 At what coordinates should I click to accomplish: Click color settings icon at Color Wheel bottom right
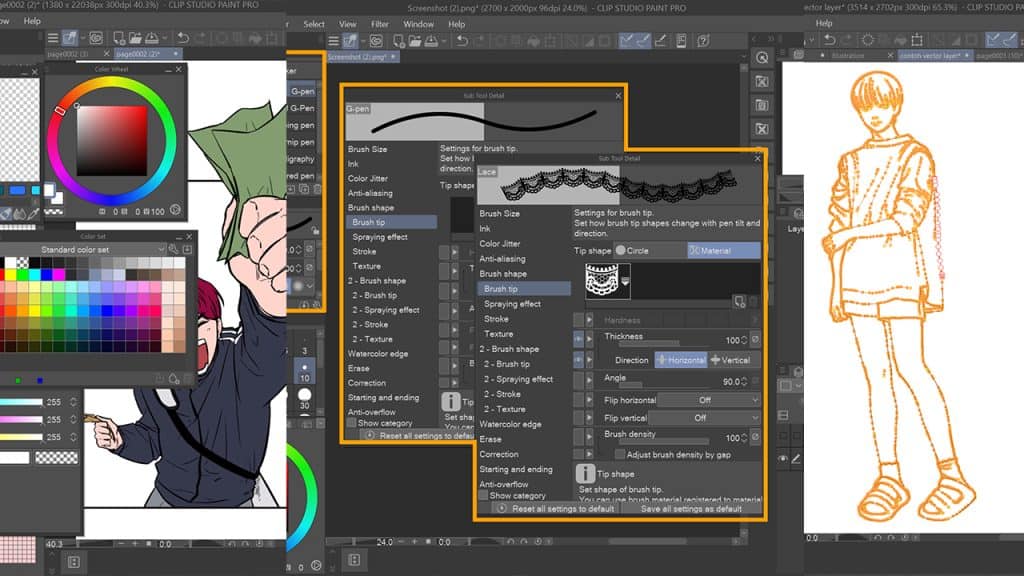click(x=175, y=210)
